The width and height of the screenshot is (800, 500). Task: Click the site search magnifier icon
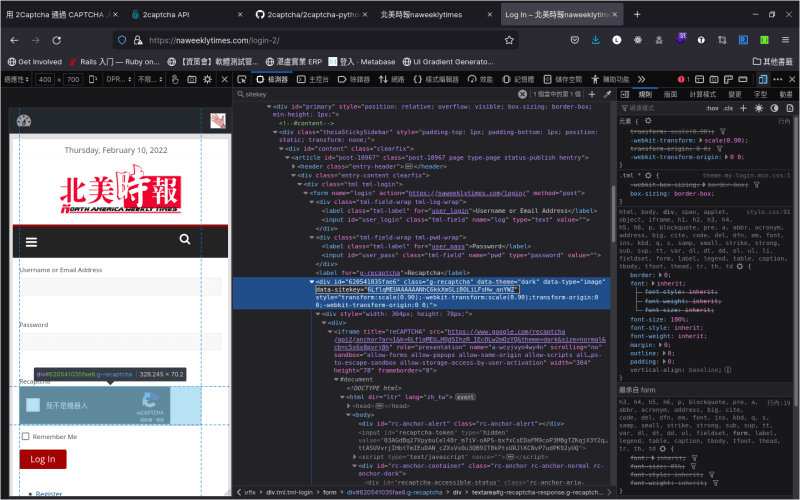tap(185, 239)
